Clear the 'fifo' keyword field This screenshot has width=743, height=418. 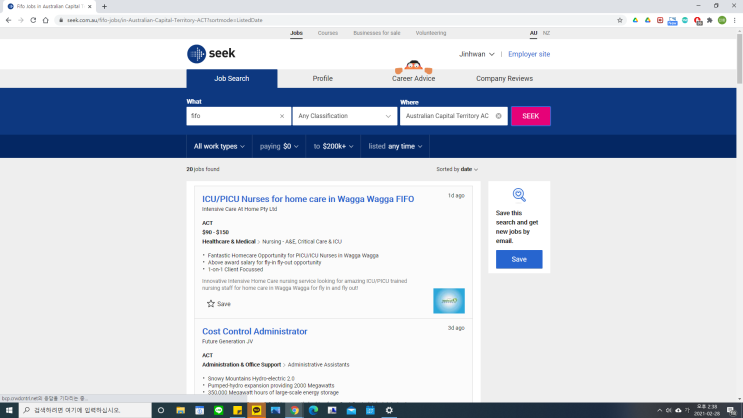282,116
